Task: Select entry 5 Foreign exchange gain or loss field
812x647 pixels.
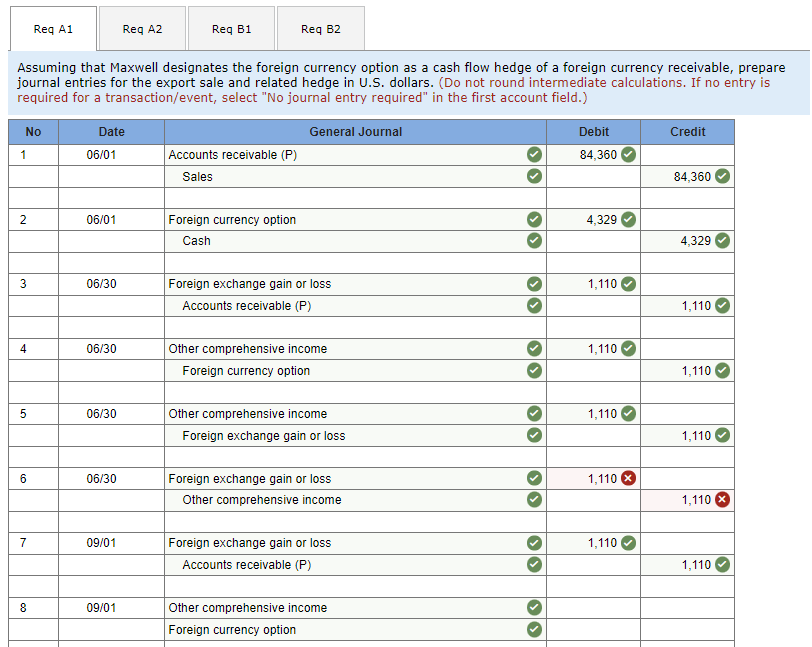Action: [355, 436]
